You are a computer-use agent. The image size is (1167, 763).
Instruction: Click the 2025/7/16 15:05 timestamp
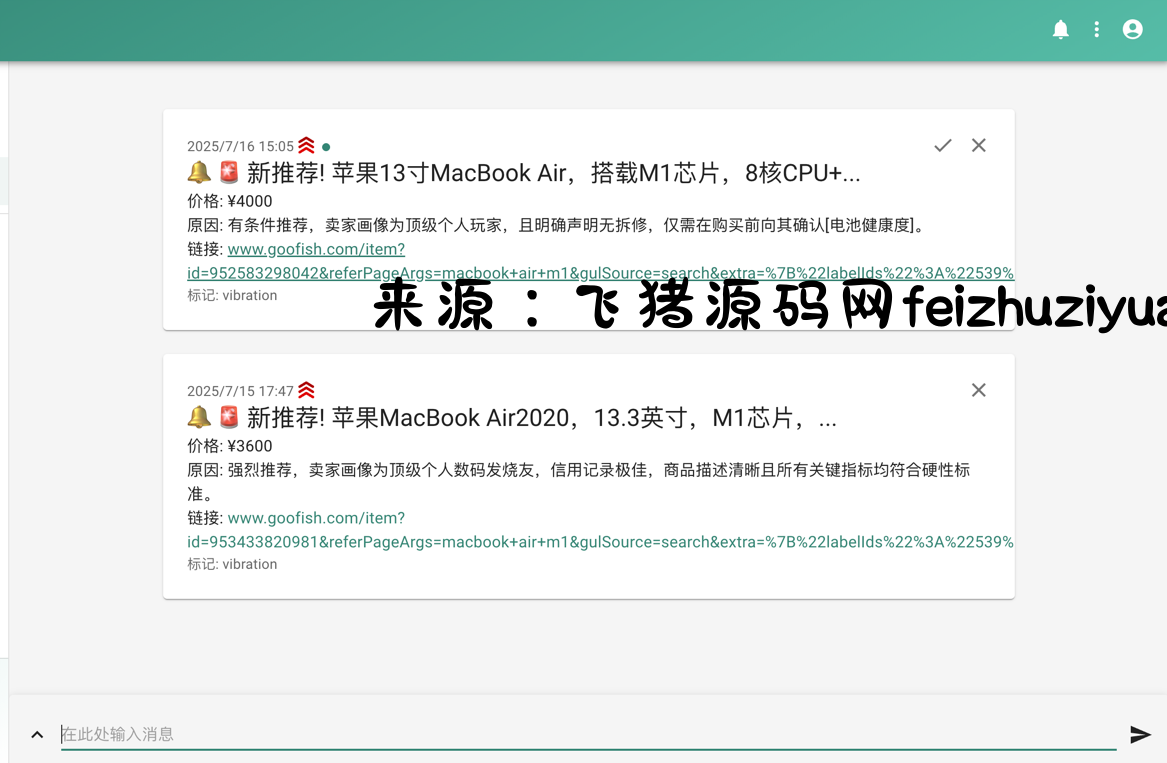(240, 147)
